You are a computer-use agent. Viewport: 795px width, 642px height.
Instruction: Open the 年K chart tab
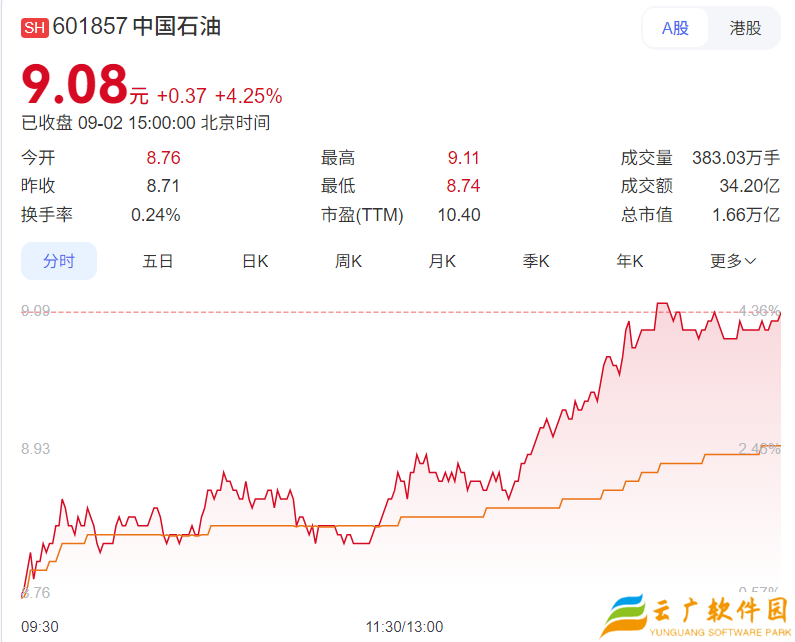630,261
